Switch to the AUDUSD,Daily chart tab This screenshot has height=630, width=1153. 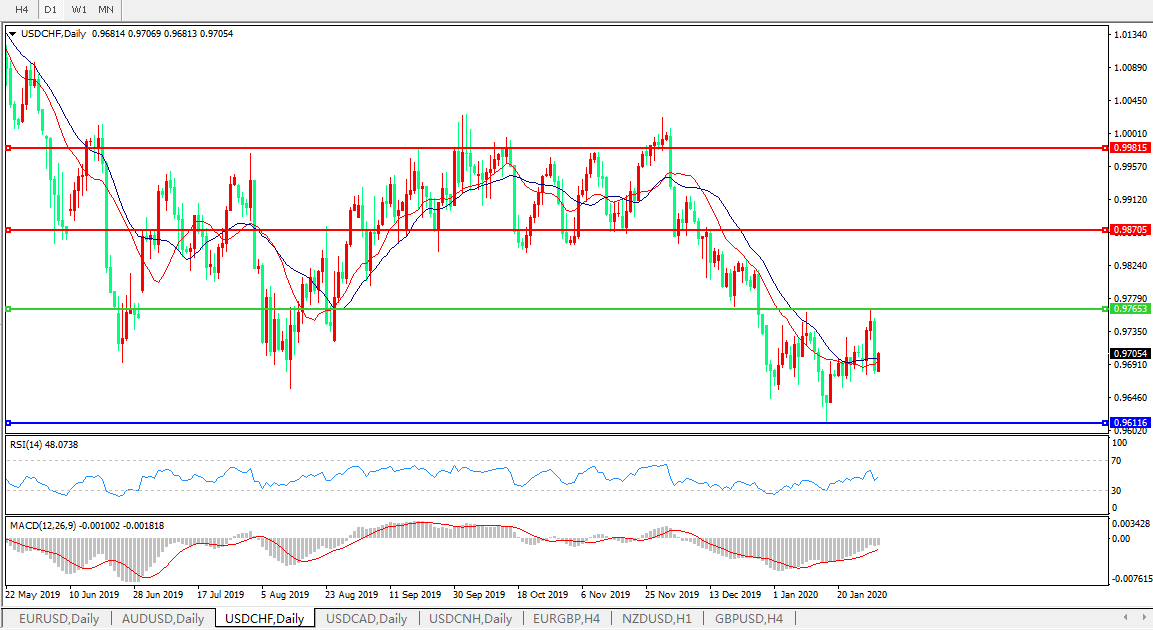(163, 619)
